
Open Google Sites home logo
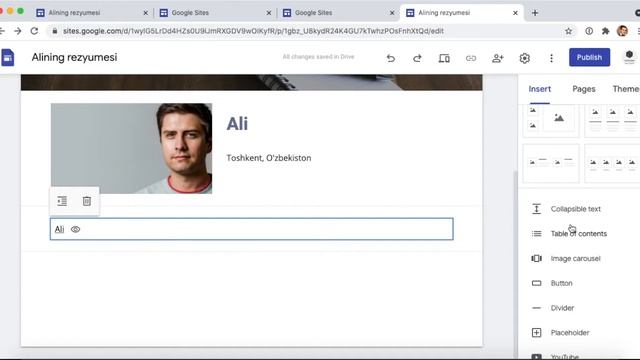(7, 57)
